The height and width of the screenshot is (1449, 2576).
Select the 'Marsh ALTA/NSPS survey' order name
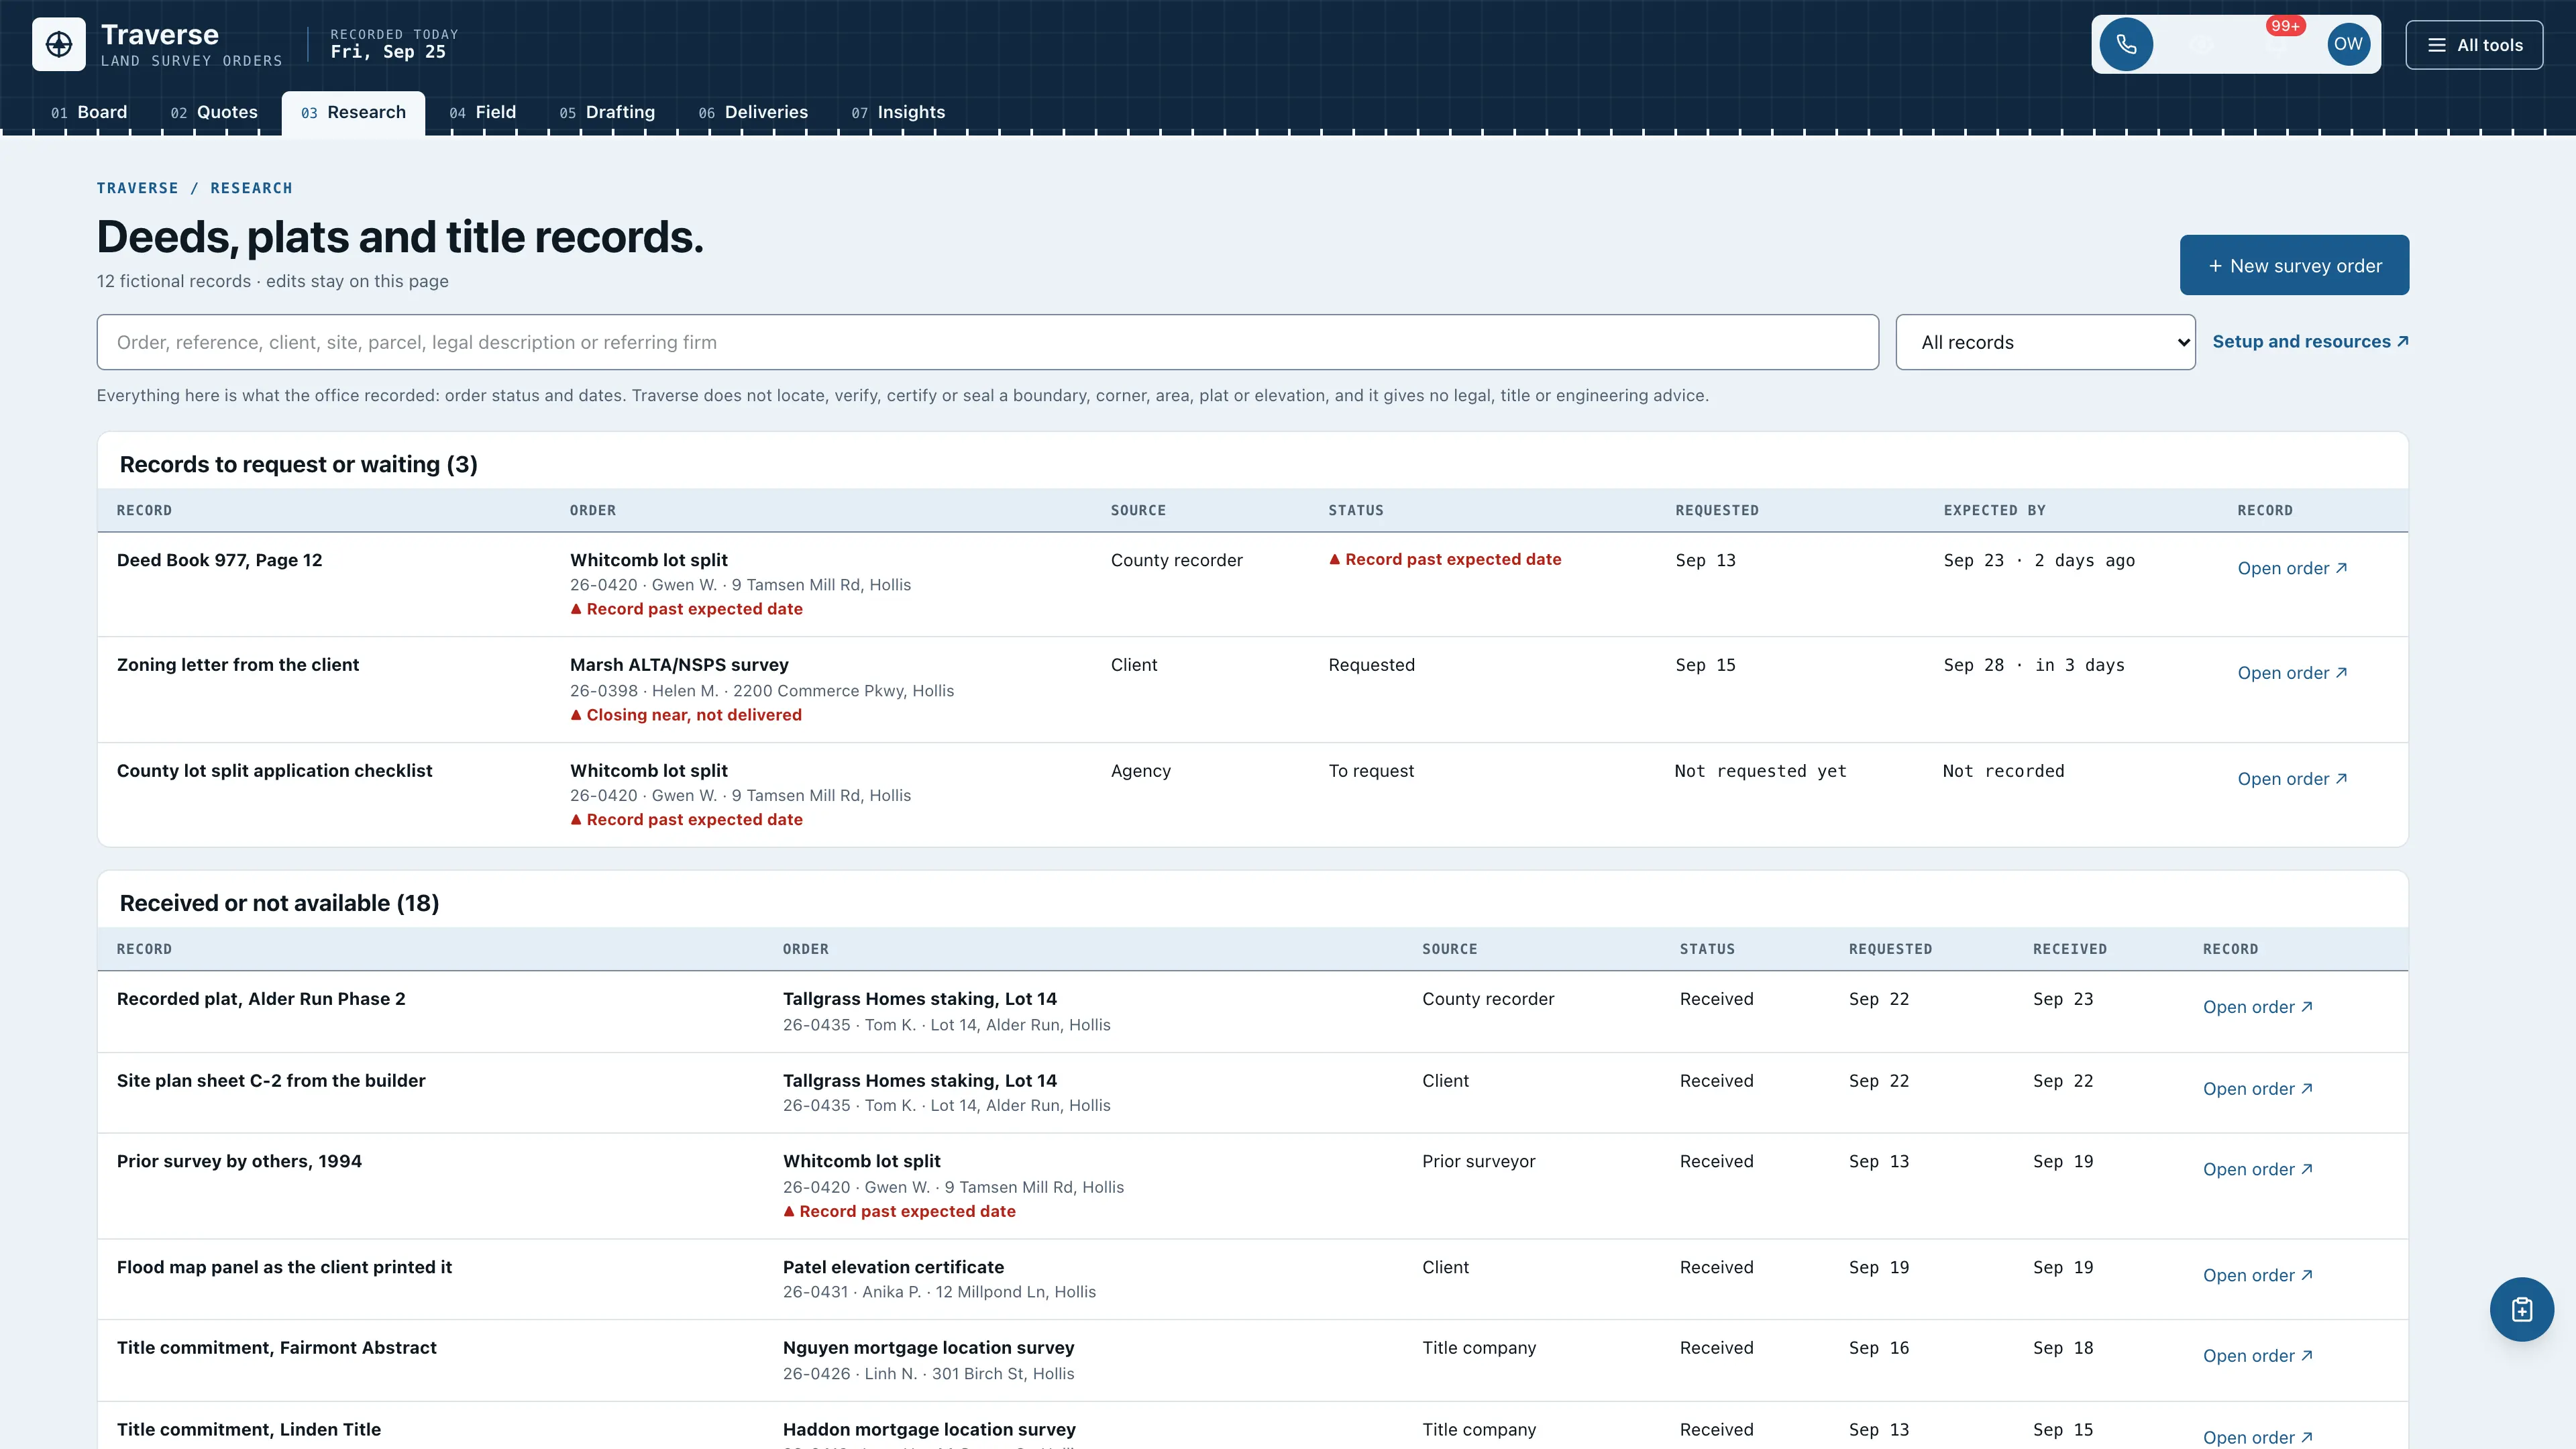679,665
